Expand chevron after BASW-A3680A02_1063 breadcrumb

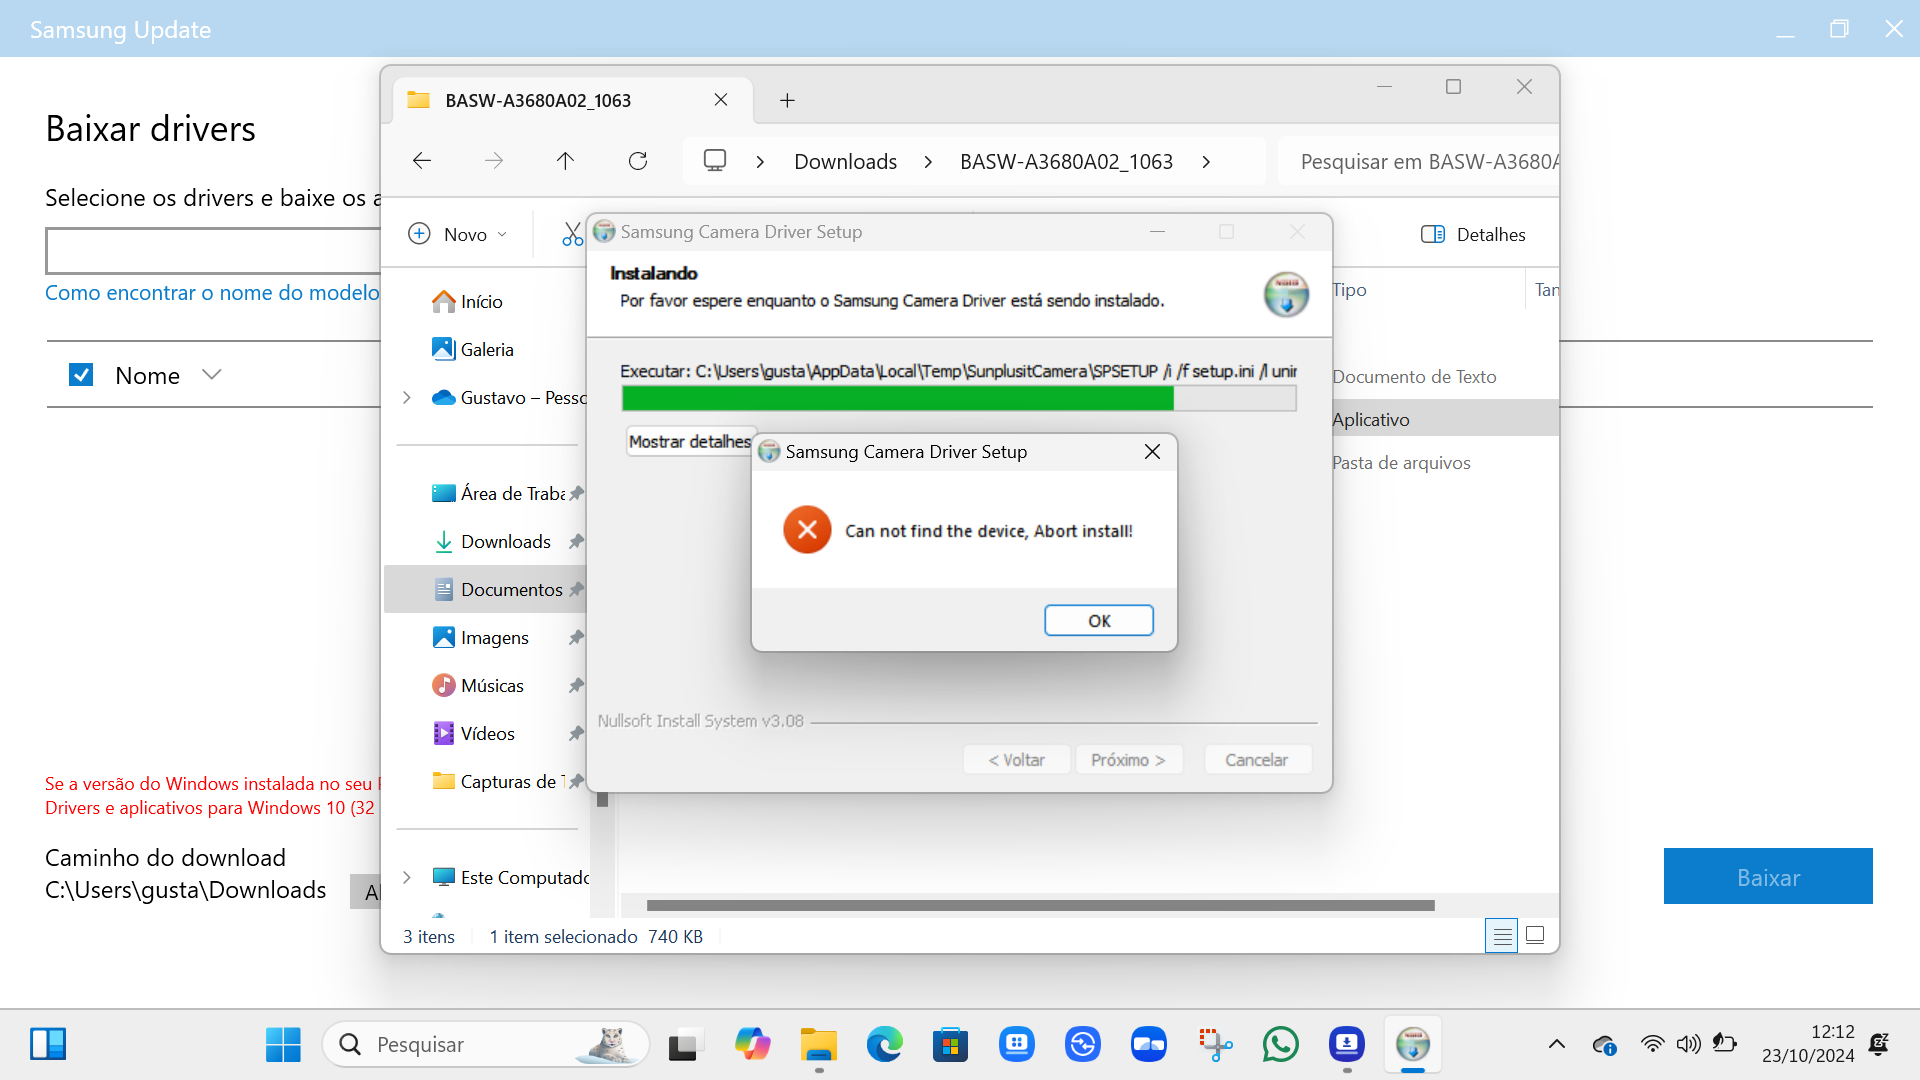pyautogui.click(x=1206, y=162)
